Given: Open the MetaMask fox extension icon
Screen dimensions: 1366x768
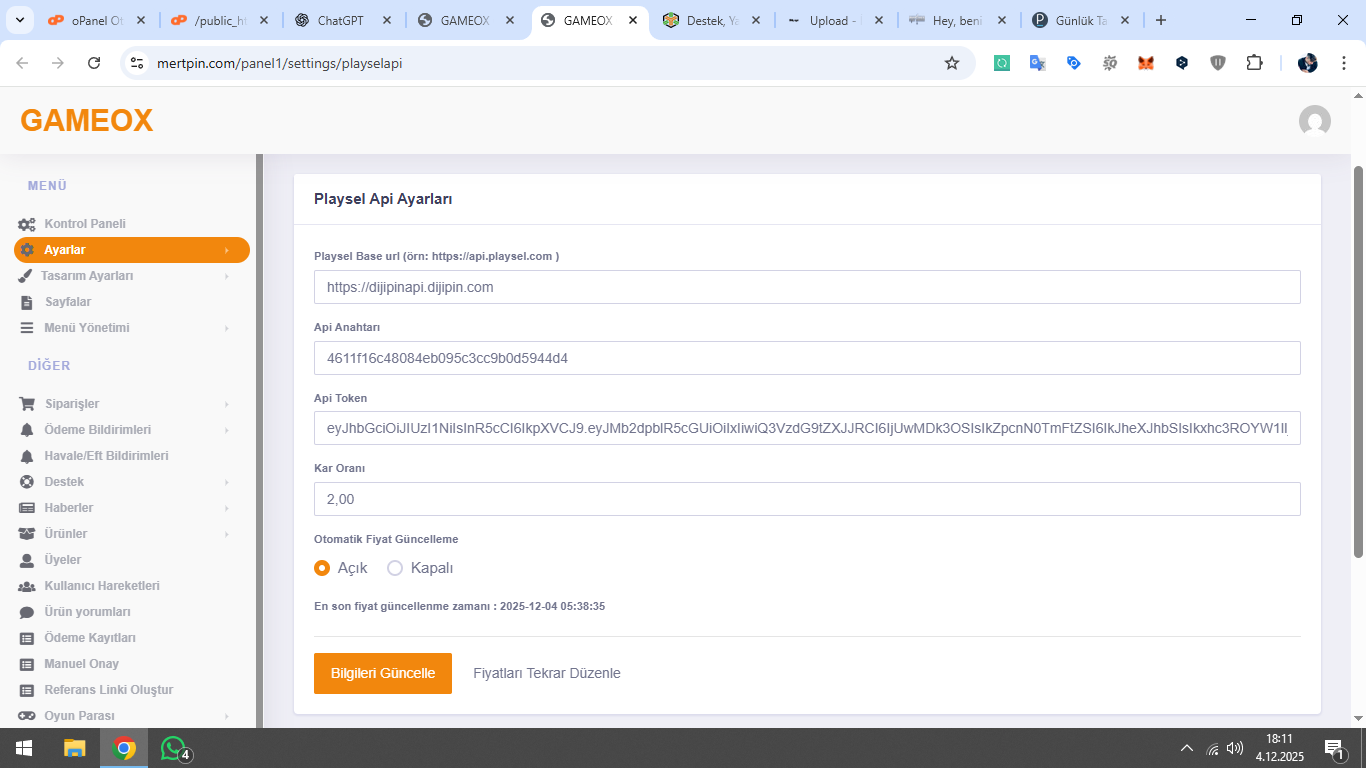Looking at the screenshot, I should click(1146, 63).
